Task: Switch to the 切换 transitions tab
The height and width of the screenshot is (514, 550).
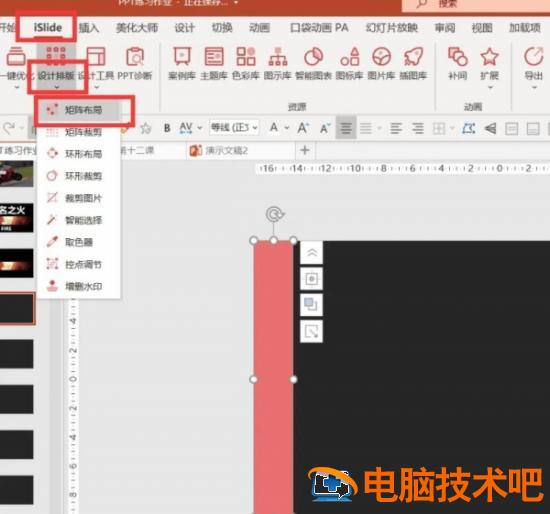Action: pyautogui.click(x=222, y=28)
